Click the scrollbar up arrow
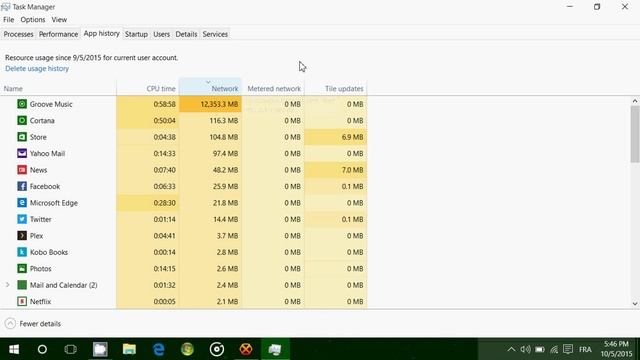The image size is (640, 360). click(x=635, y=101)
